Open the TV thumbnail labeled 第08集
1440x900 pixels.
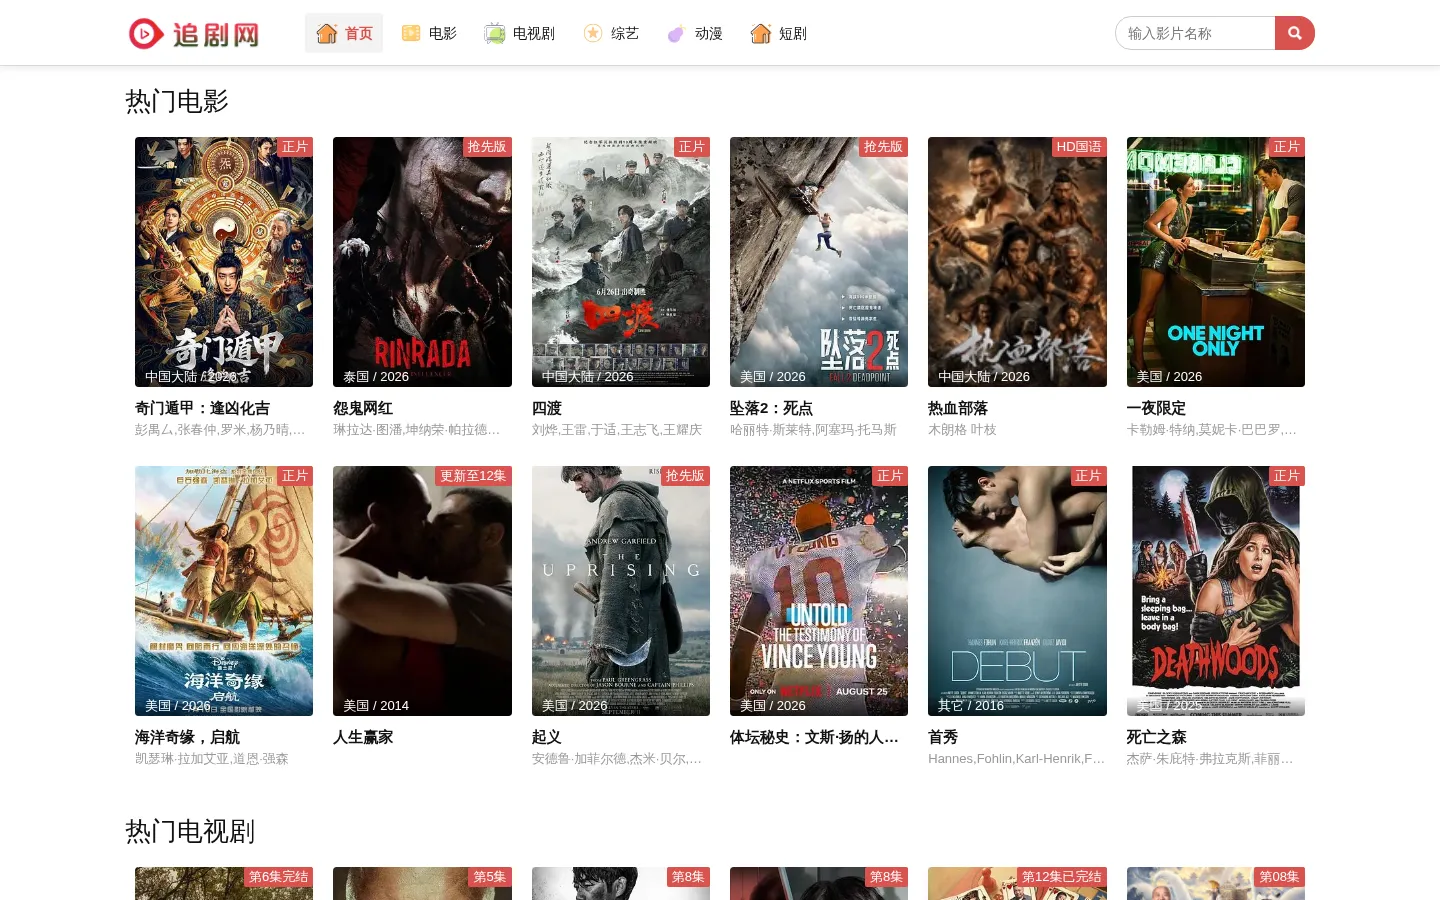[1216, 883]
